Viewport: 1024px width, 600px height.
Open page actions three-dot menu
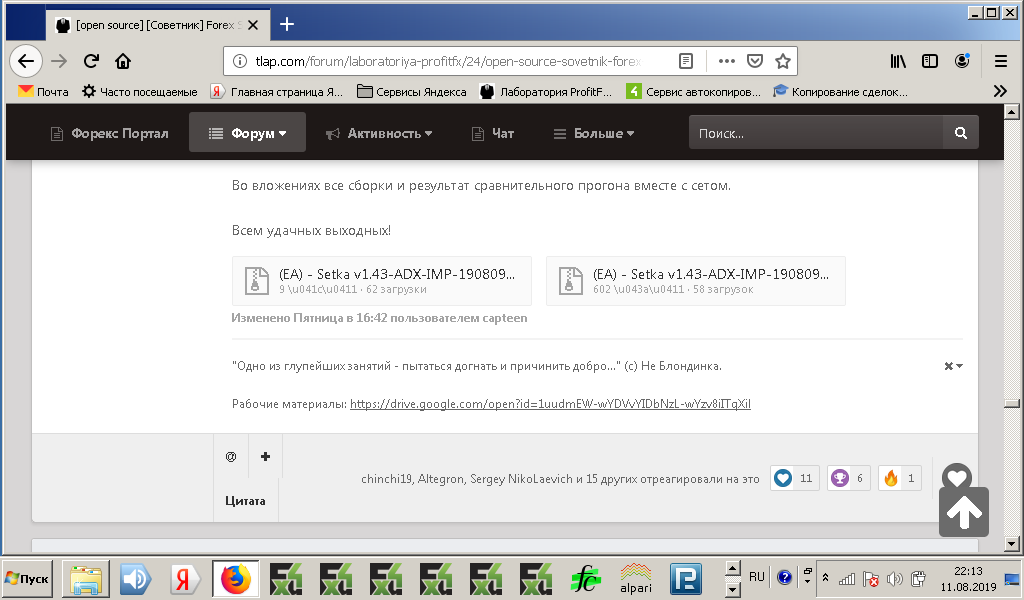(726, 61)
